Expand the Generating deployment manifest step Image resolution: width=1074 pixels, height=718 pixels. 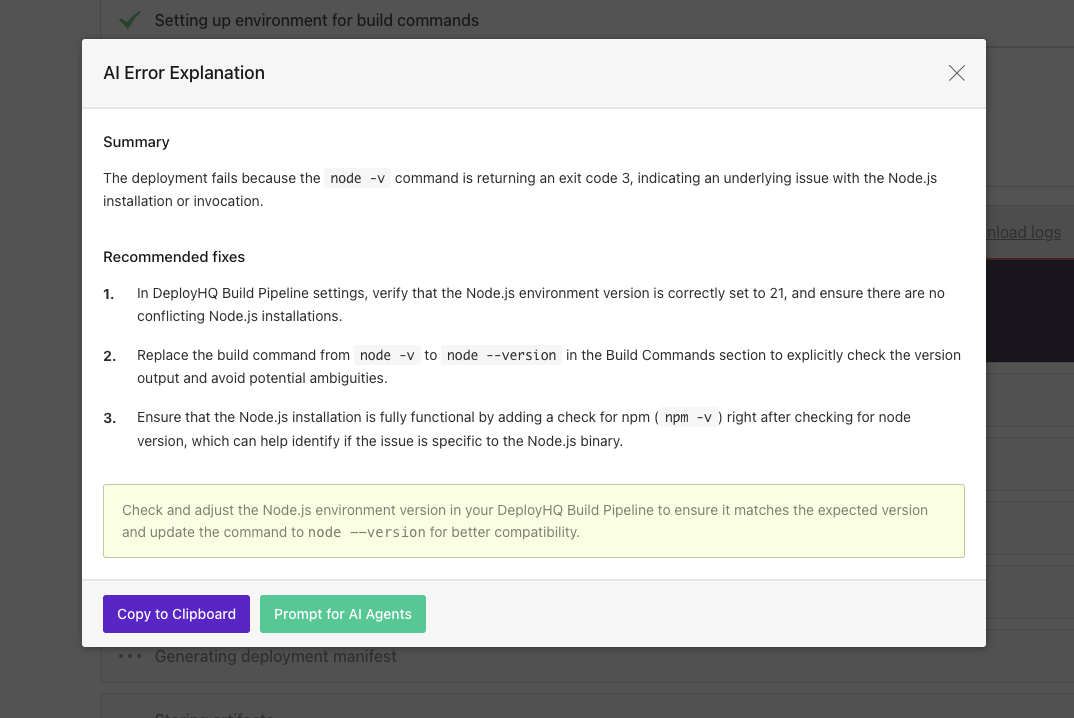pos(276,656)
